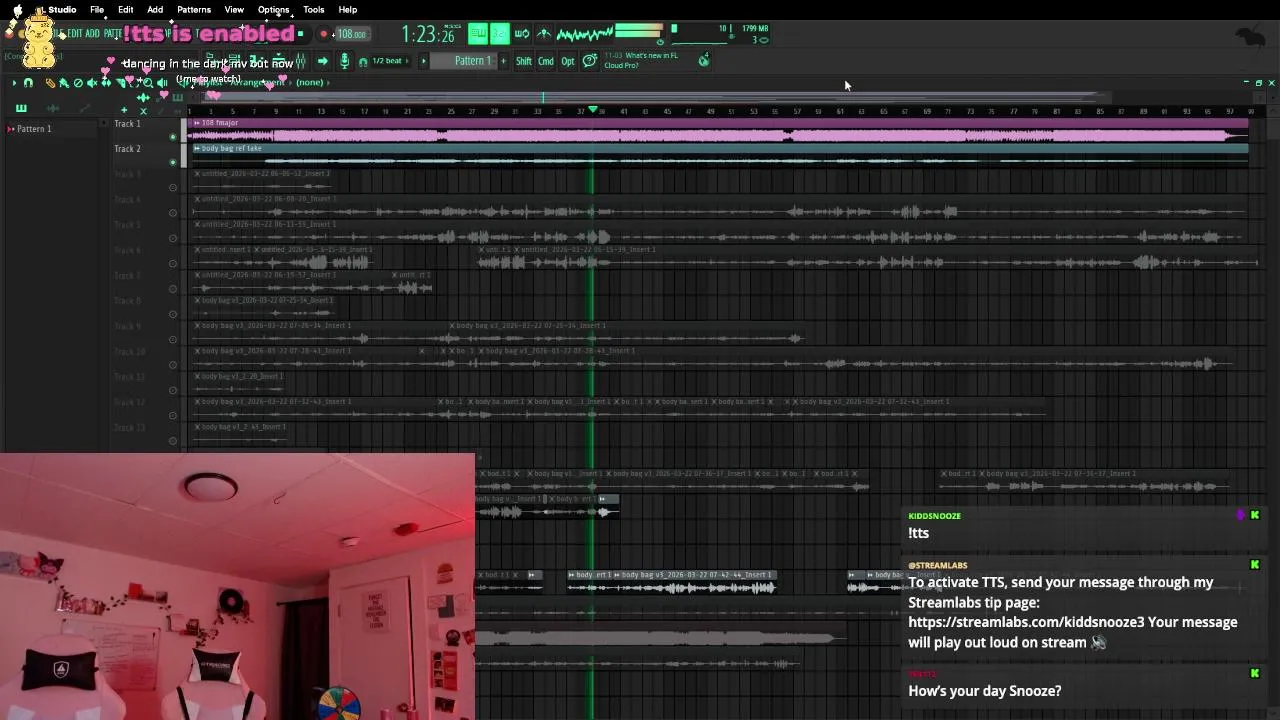
Task: Click the arrow left of Pattern 1
Action: [423, 61]
